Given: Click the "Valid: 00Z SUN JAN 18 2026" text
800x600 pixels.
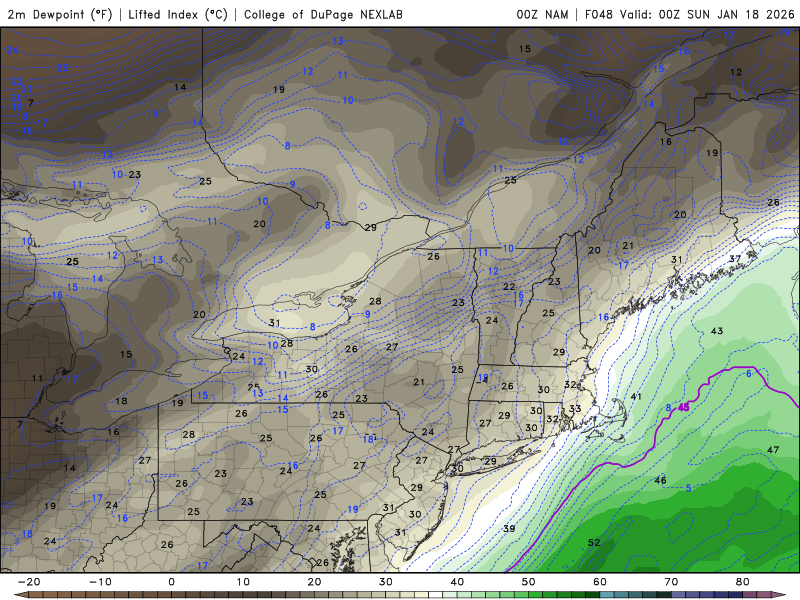Looking at the screenshot, I should click(707, 14).
